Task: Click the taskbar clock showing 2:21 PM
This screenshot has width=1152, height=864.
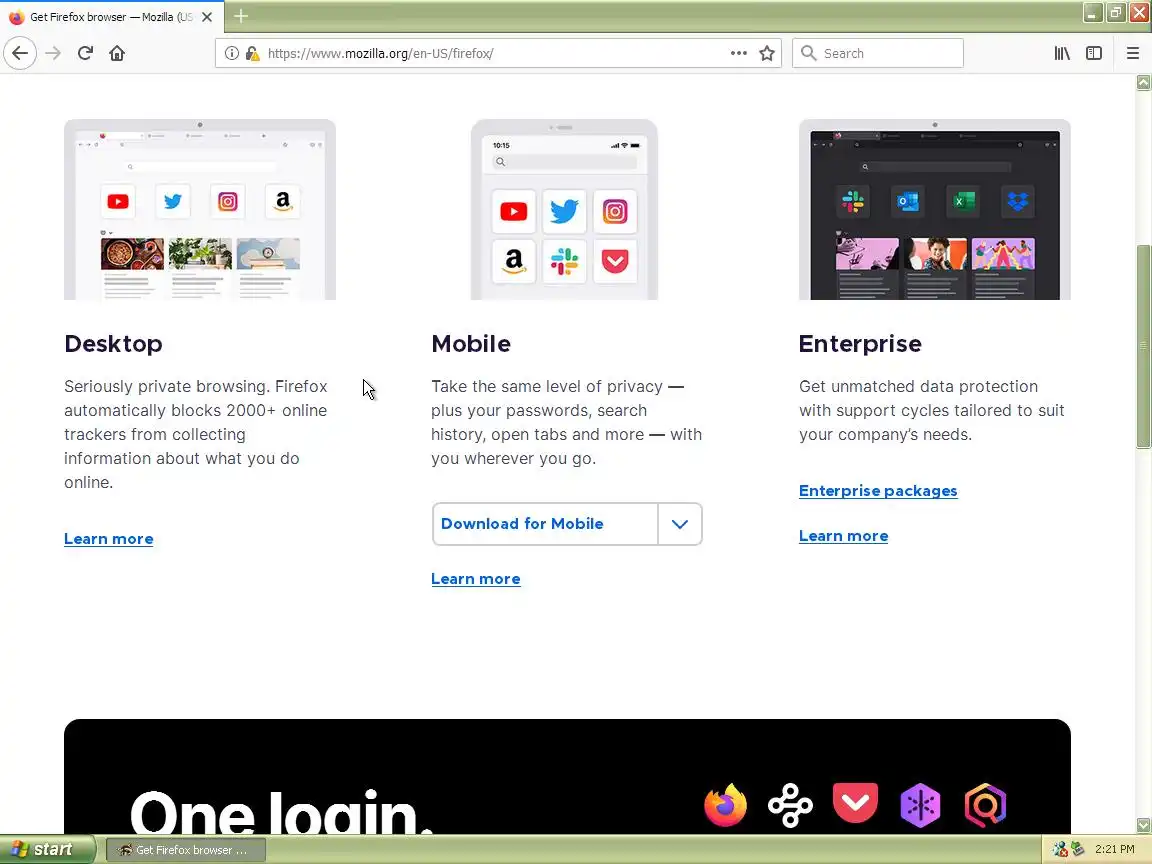Action: tap(1115, 849)
